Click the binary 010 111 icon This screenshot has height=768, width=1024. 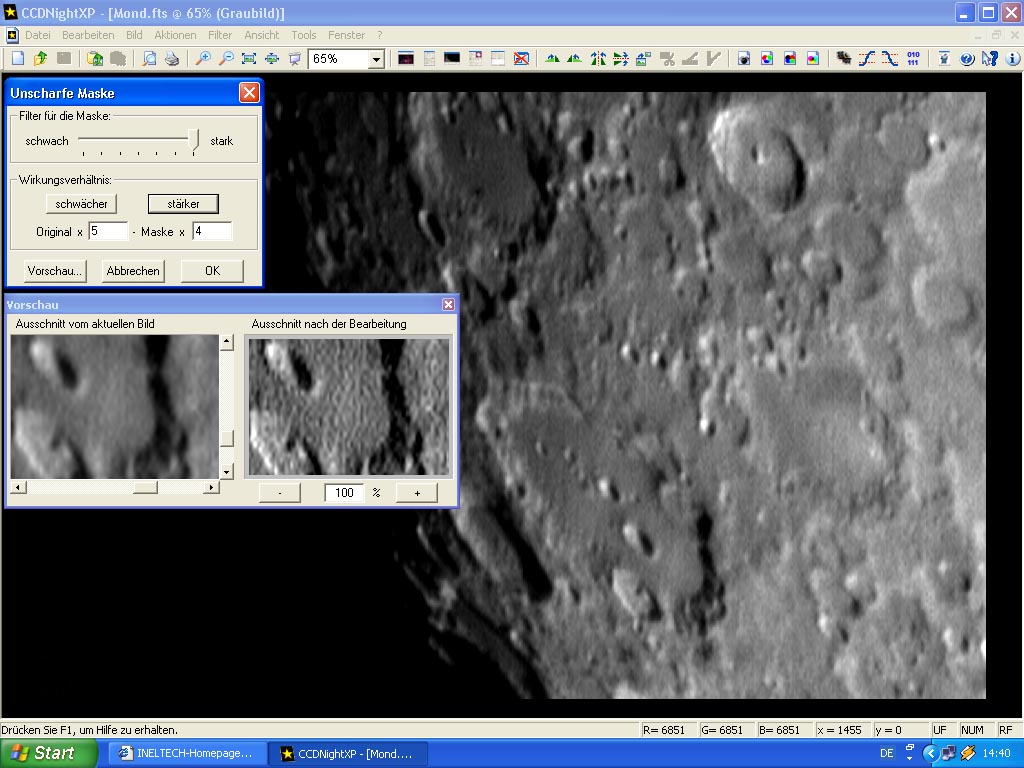(x=913, y=59)
